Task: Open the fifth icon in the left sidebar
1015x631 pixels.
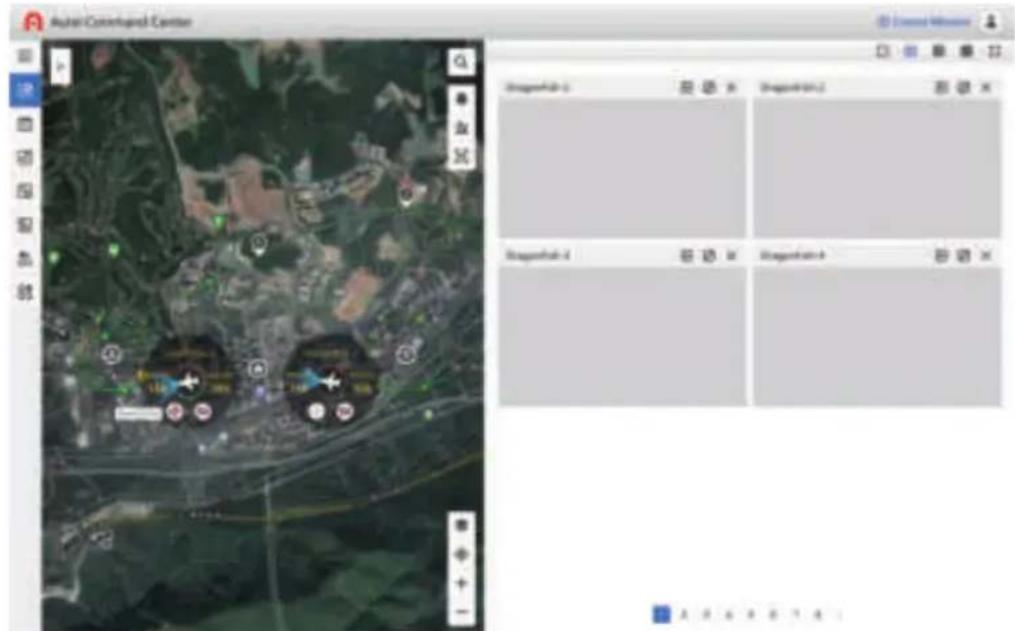Action: point(25,191)
